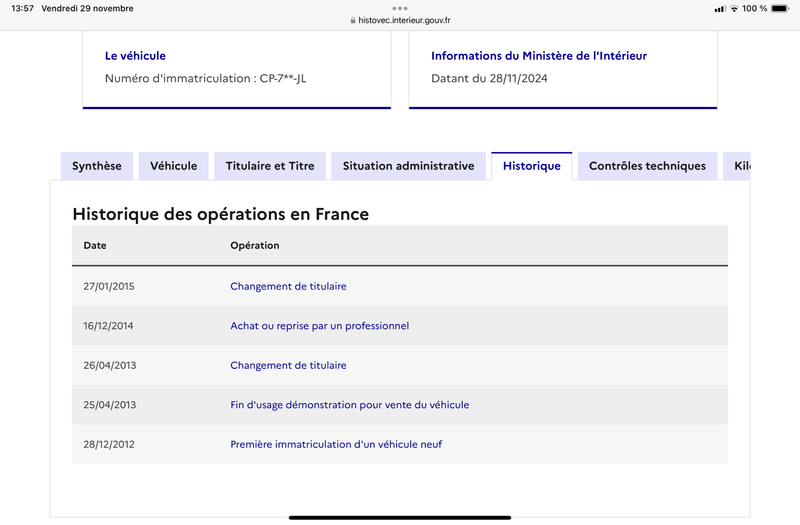This screenshot has width=800, height=525.
Task: Open the Contrôles techniques tab
Action: pyautogui.click(x=647, y=166)
